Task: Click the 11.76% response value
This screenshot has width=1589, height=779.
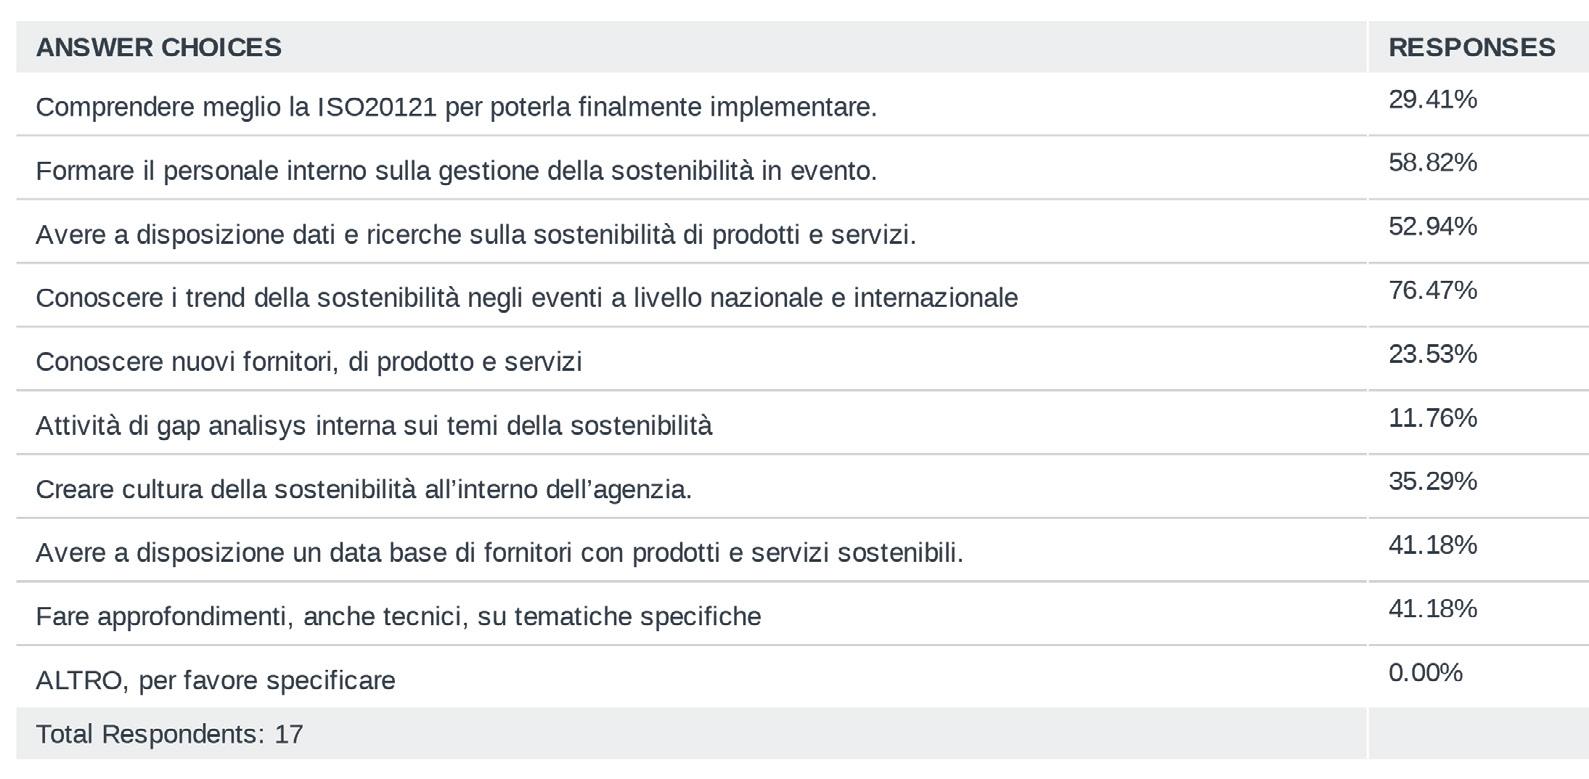Action: click(x=1432, y=418)
